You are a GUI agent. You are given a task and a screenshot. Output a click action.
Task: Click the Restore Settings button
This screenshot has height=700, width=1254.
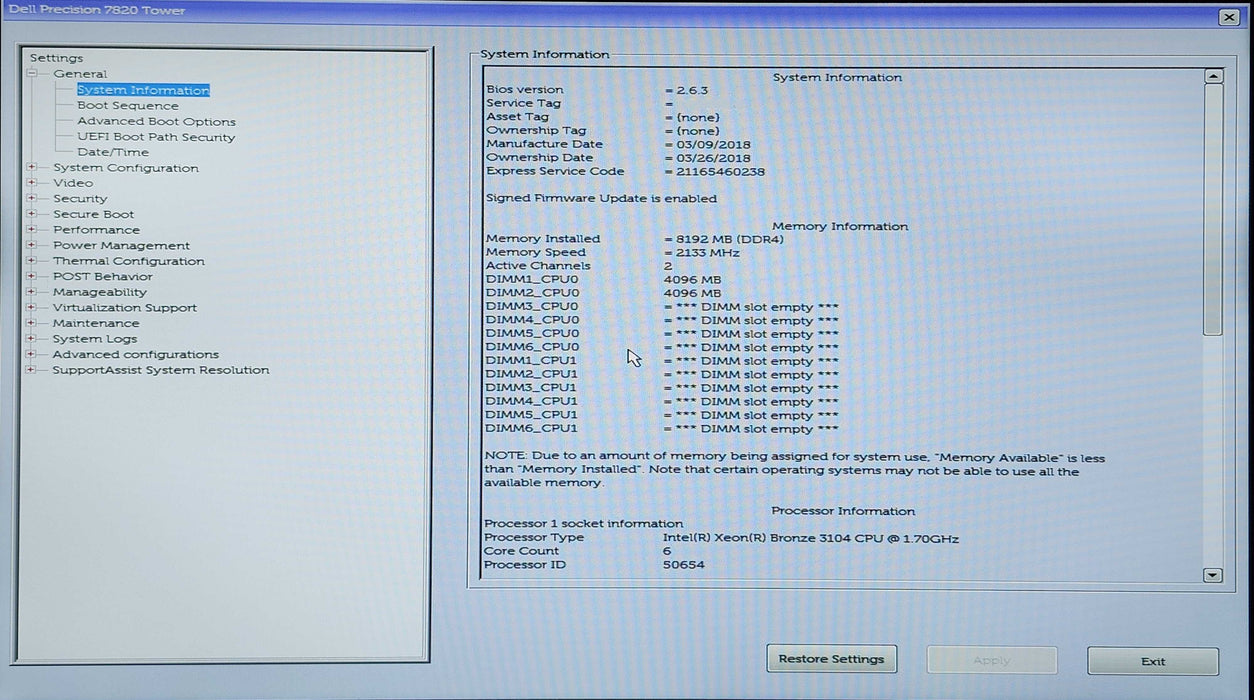click(x=831, y=659)
